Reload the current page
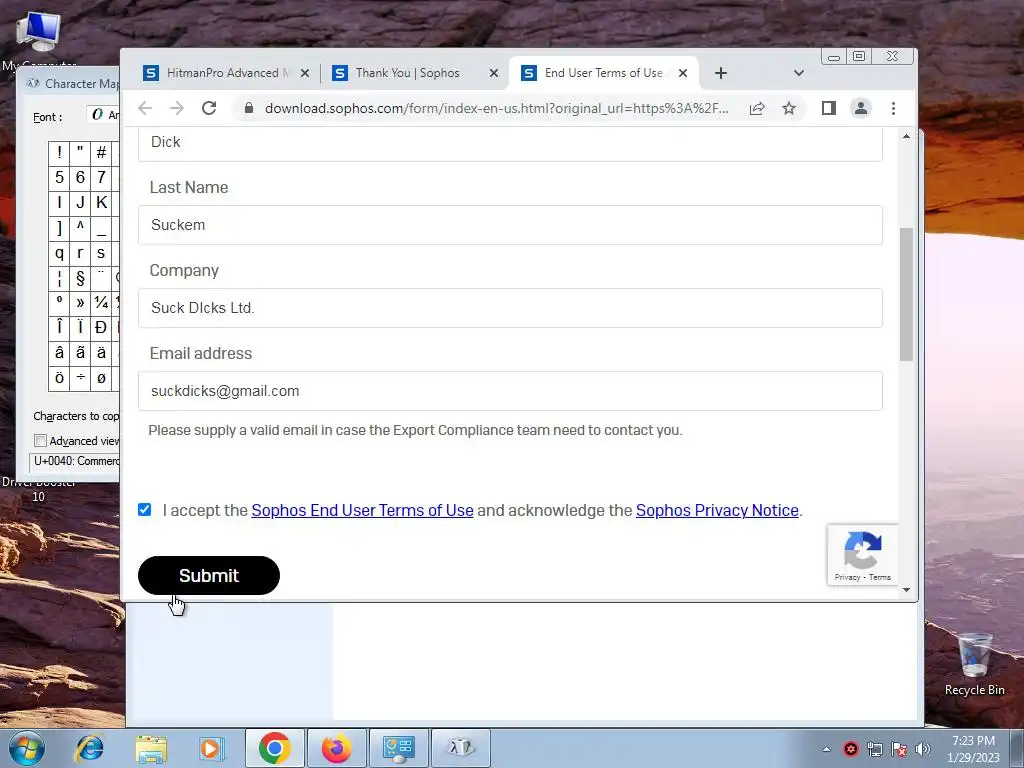Viewport: 1024px width, 768px height. pyautogui.click(x=209, y=108)
